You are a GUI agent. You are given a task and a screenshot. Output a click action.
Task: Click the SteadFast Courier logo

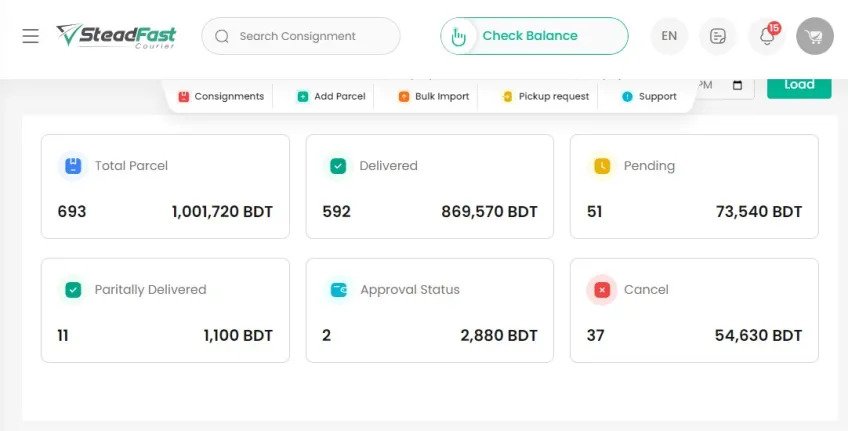click(x=116, y=36)
